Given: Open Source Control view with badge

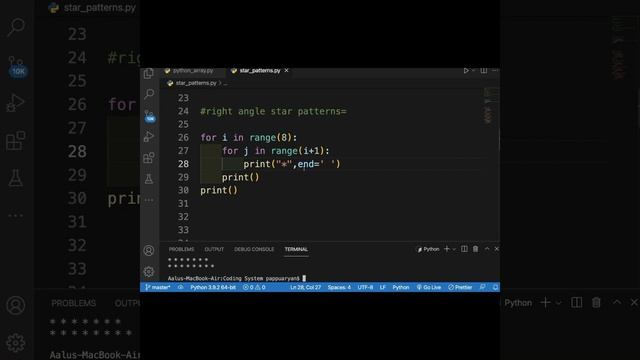Looking at the screenshot, I should click(x=149, y=116).
